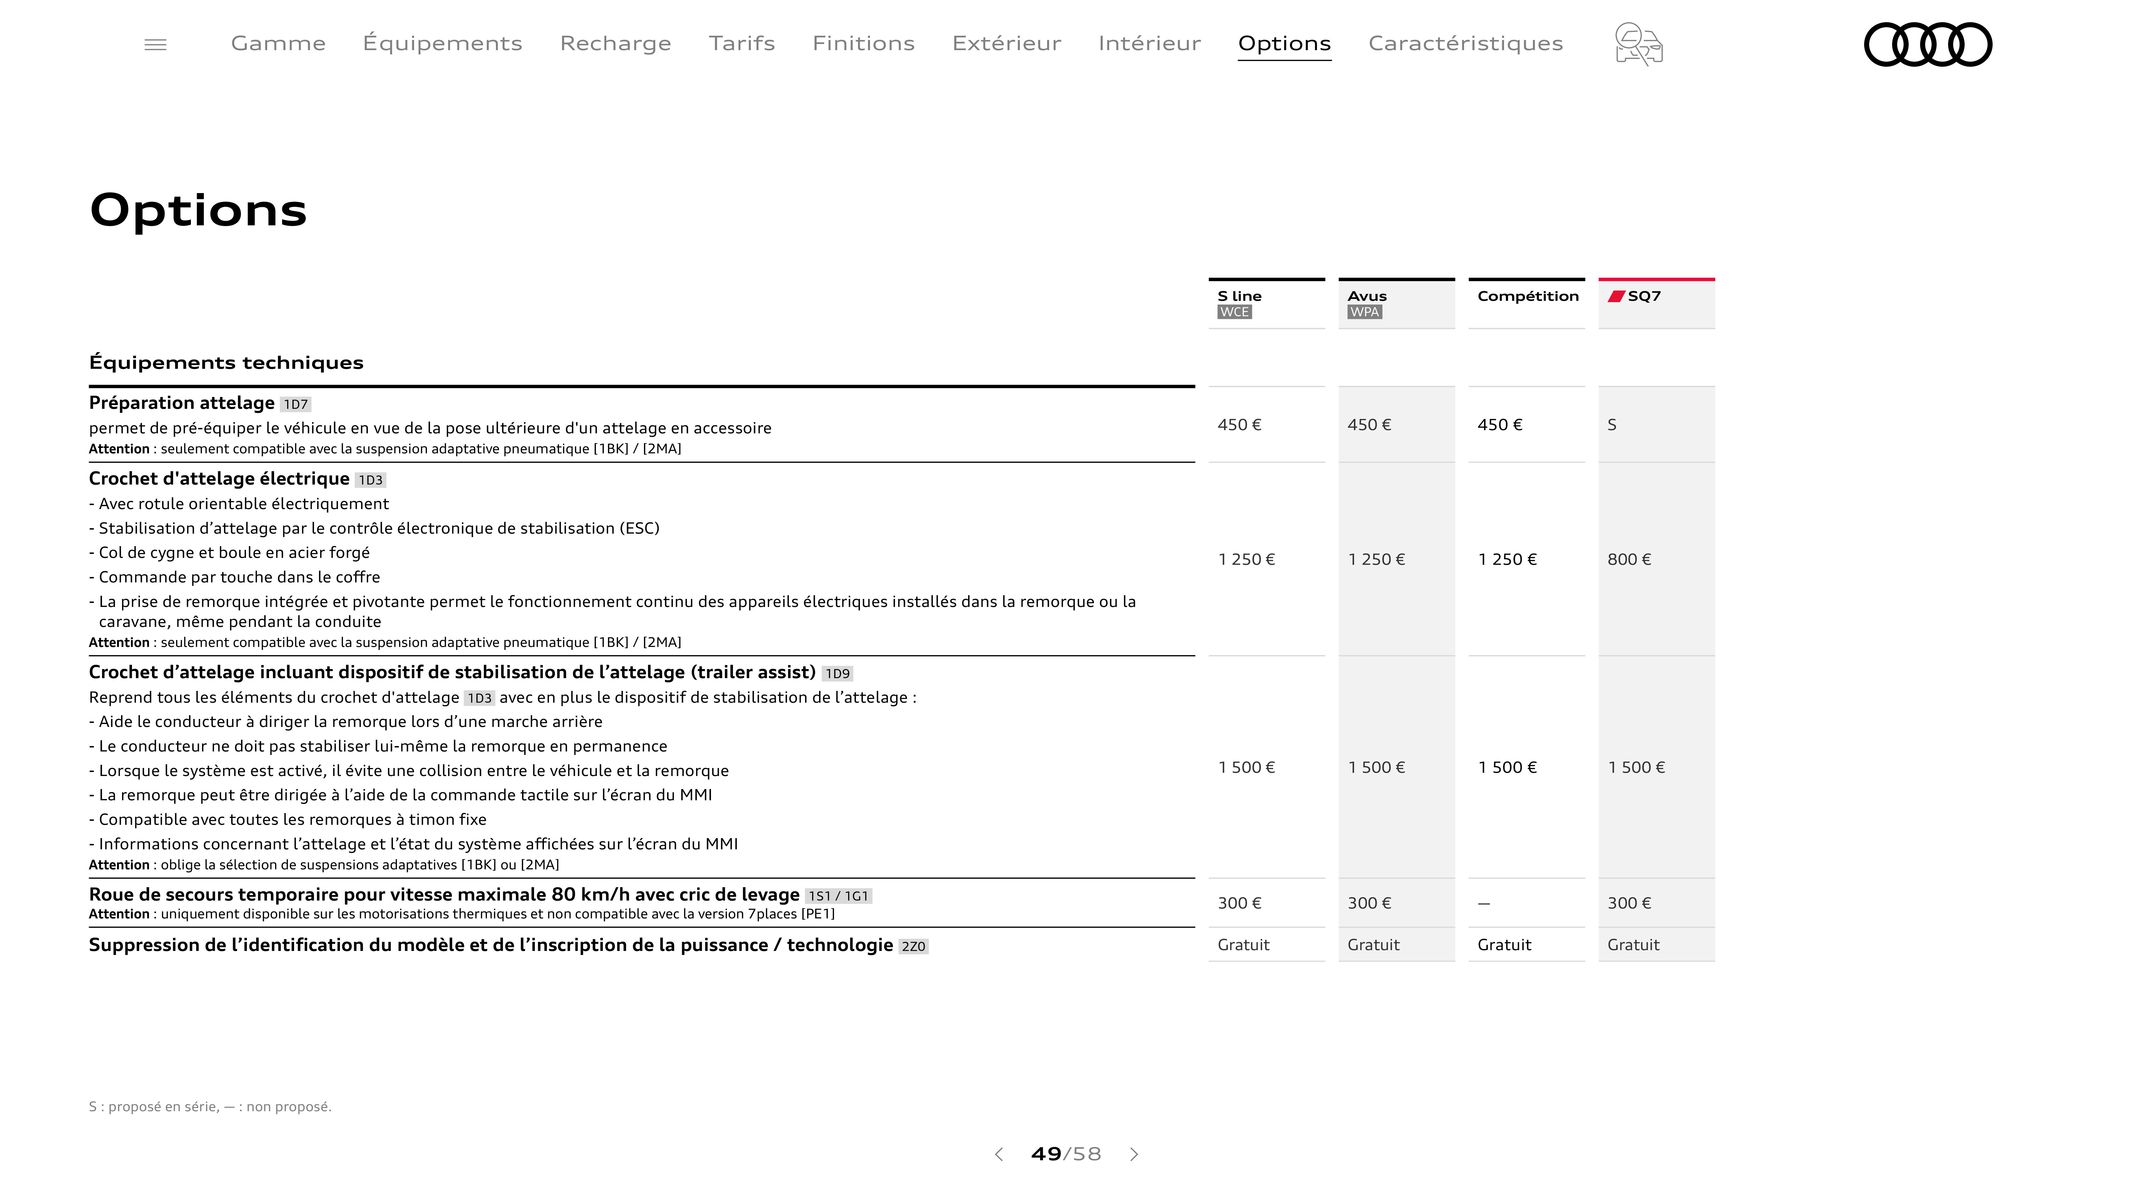Go to previous page arrow
Viewport: 2133px width, 1200px height.
point(998,1154)
